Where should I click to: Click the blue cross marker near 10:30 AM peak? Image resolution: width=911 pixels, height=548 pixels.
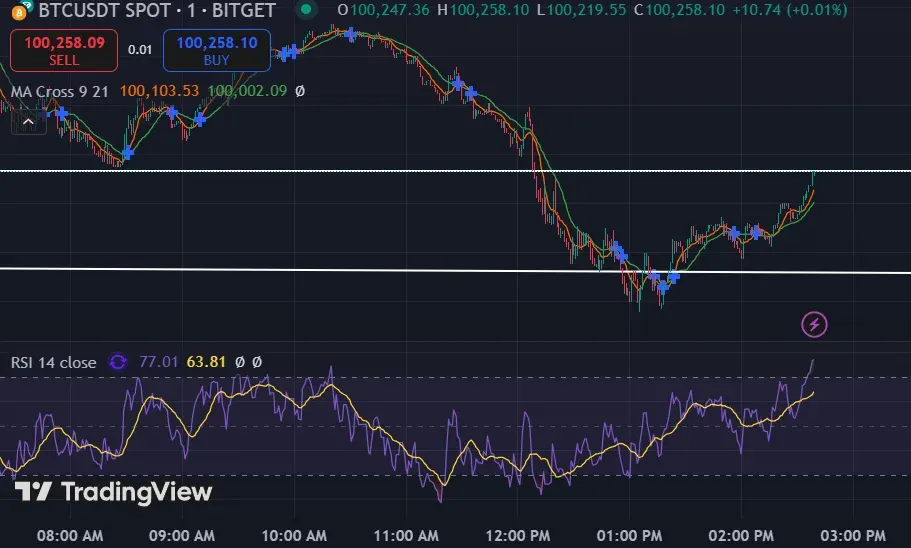point(350,34)
